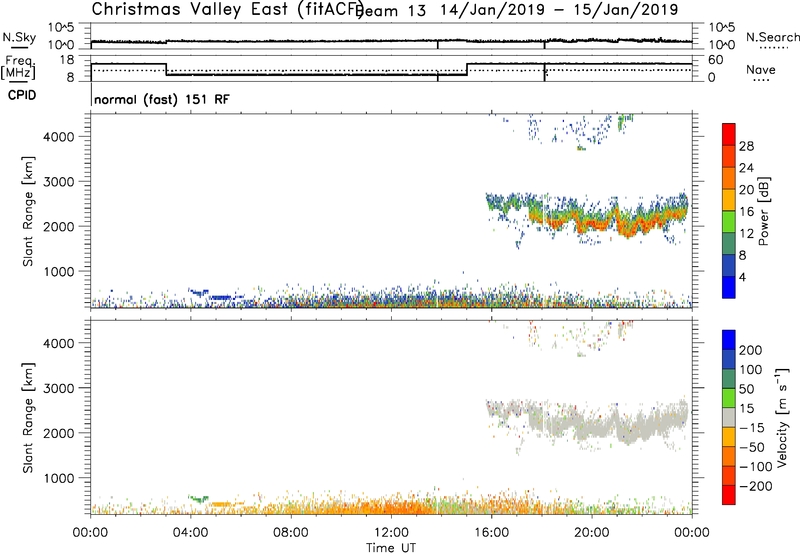This screenshot has width=800, height=554.
Task: Click the title 'Christmas Valley East'
Action: [190, 9]
